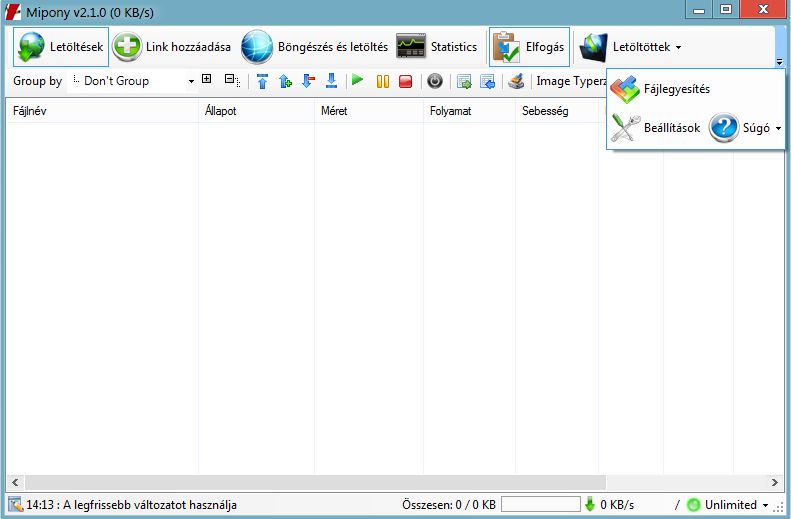Click the clean completed downloads brush icon

click(x=516, y=81)
